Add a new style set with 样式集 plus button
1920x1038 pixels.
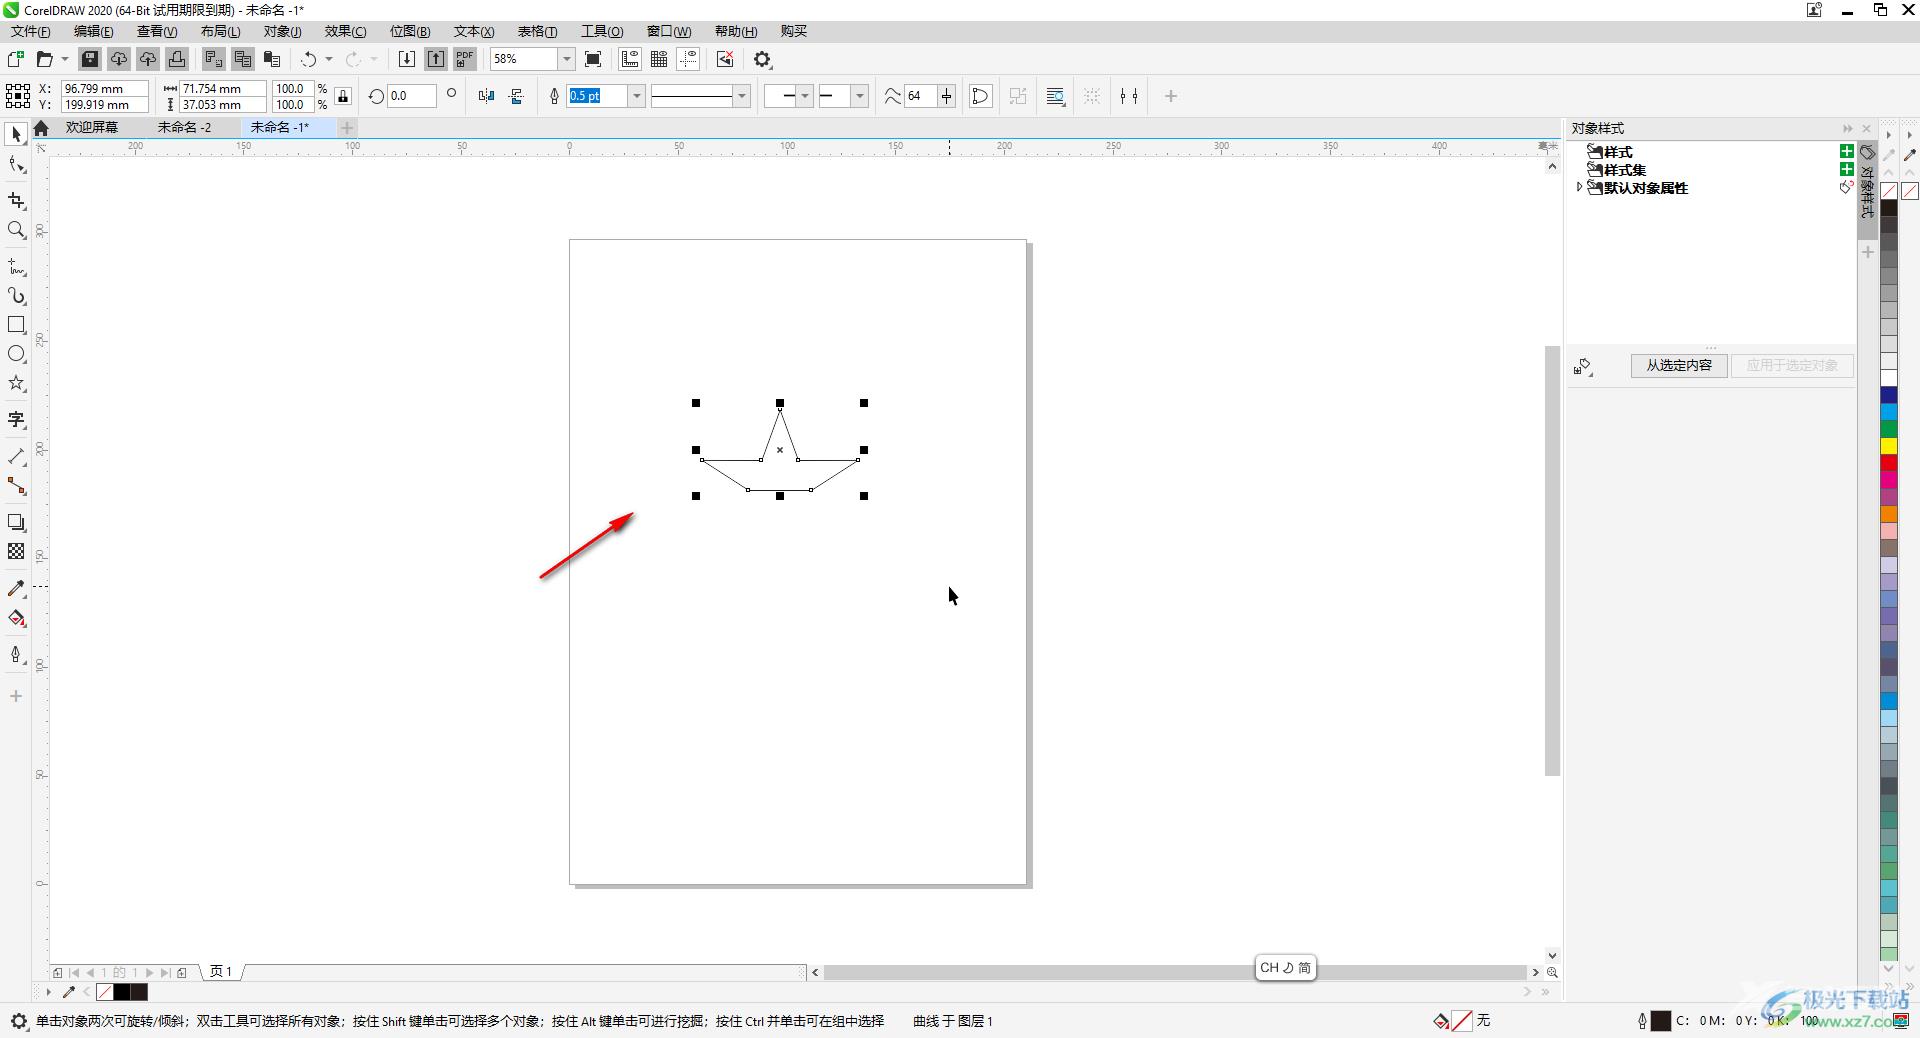click(x=1847, y=169)
